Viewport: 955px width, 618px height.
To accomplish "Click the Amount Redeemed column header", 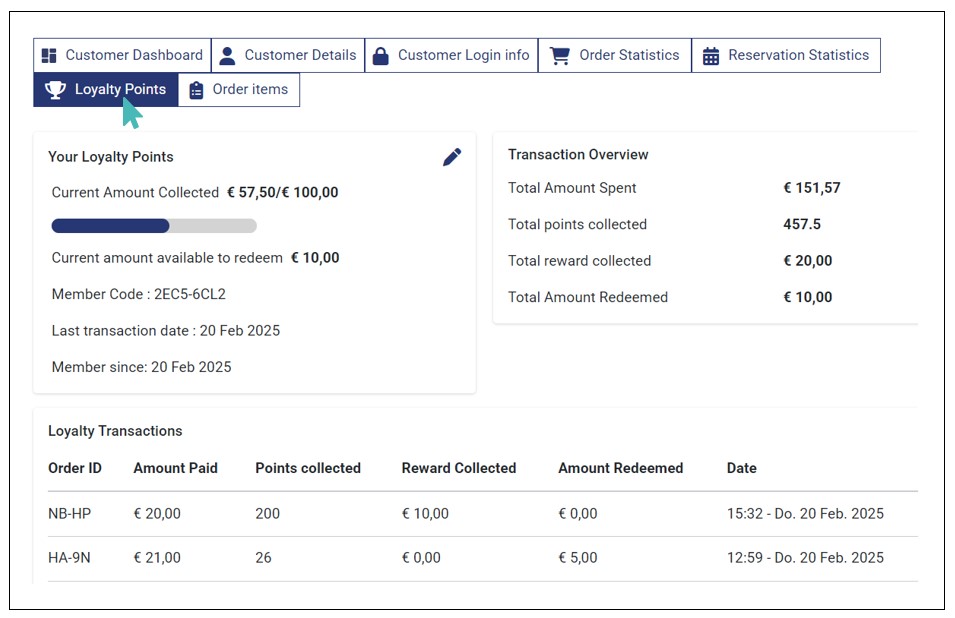I will point(621,468).
